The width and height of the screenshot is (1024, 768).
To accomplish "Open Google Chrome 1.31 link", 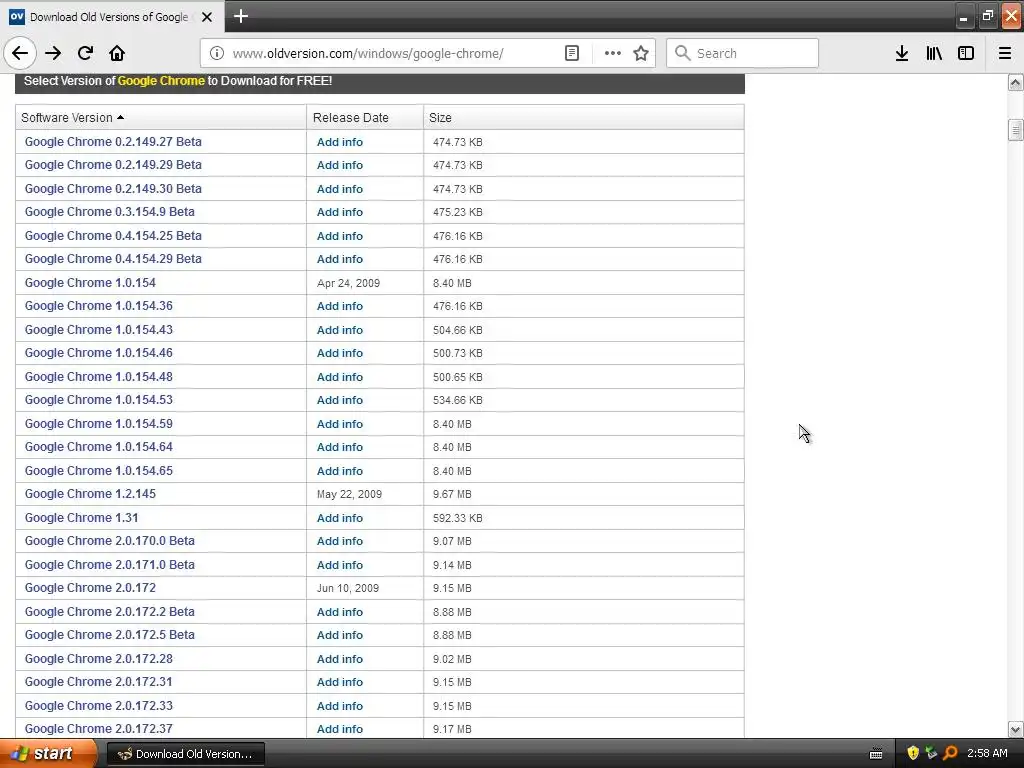I will [x=82, y=518].
